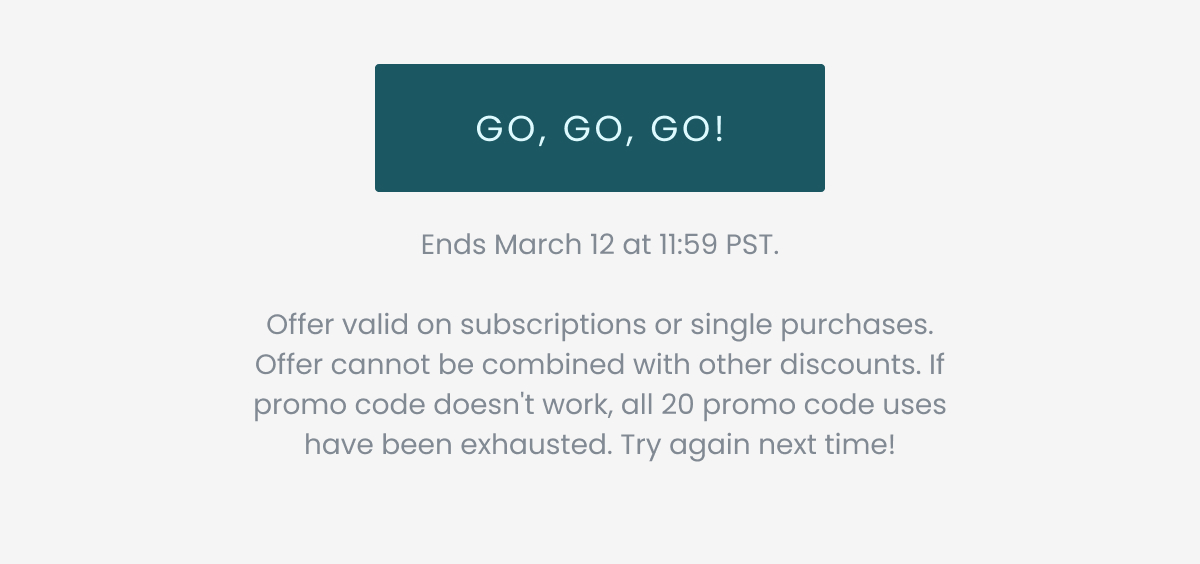This screenshot has height=564, width=1200.
Task: Click the word 'exhausted' in the last line
Action: coord(544,444)
